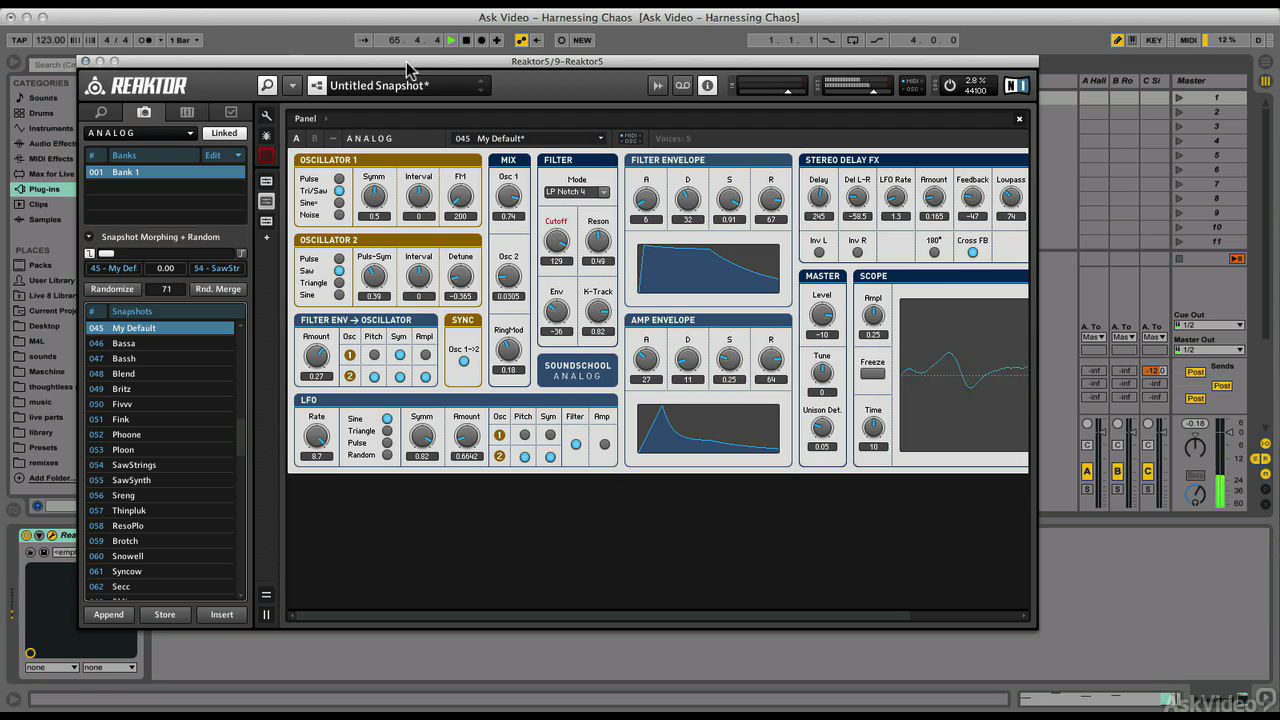This screenshot has width=1280, height=720.
Task: Collapse Snapshot Morphing + Random section
Action: pos(89,237)
